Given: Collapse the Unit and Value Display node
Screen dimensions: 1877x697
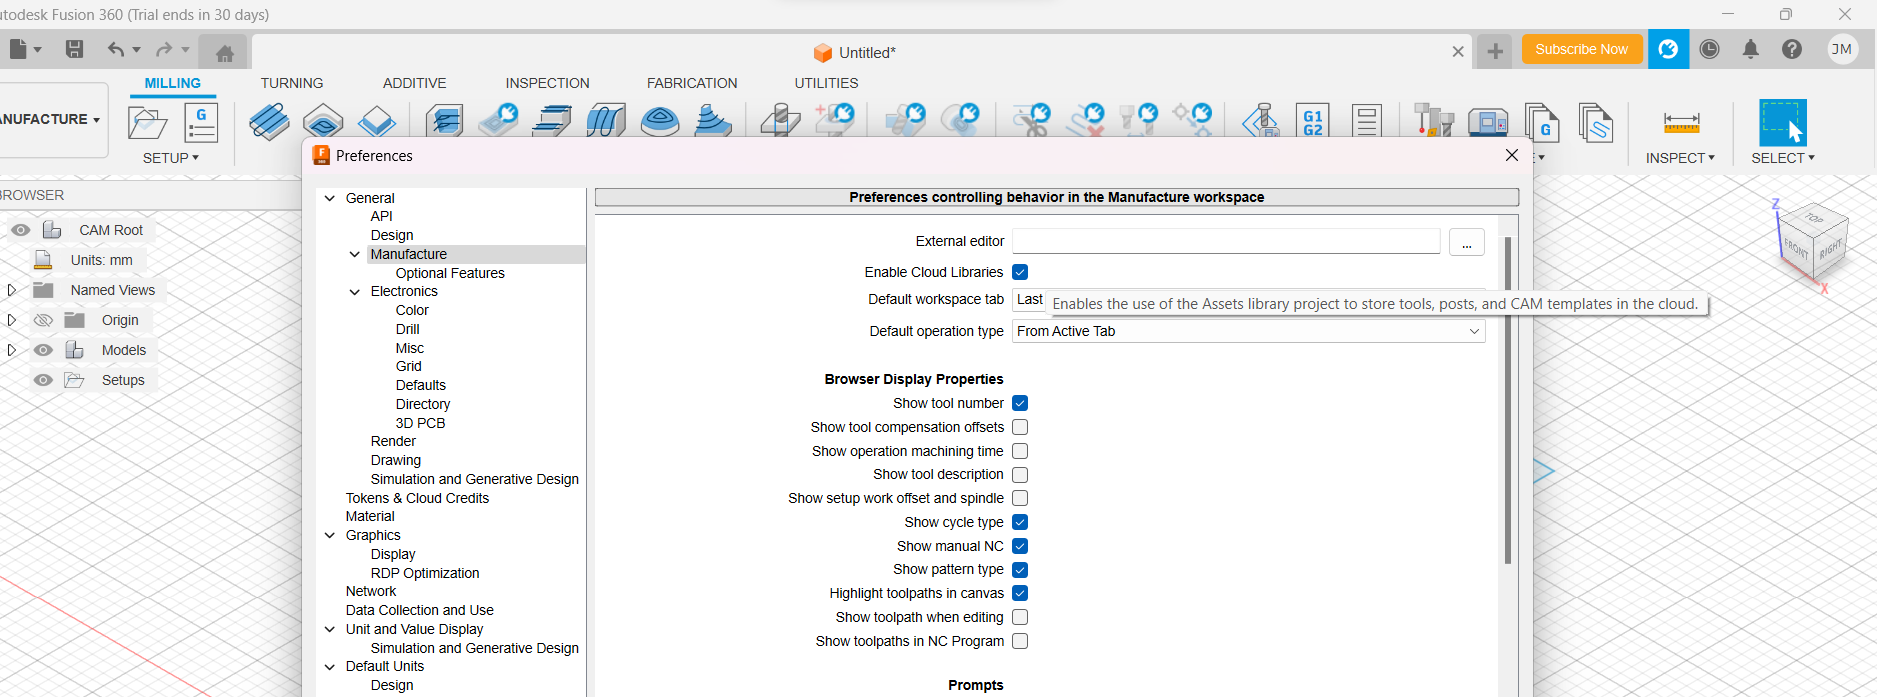Looking at the screenshot, I should click(330, 629).
